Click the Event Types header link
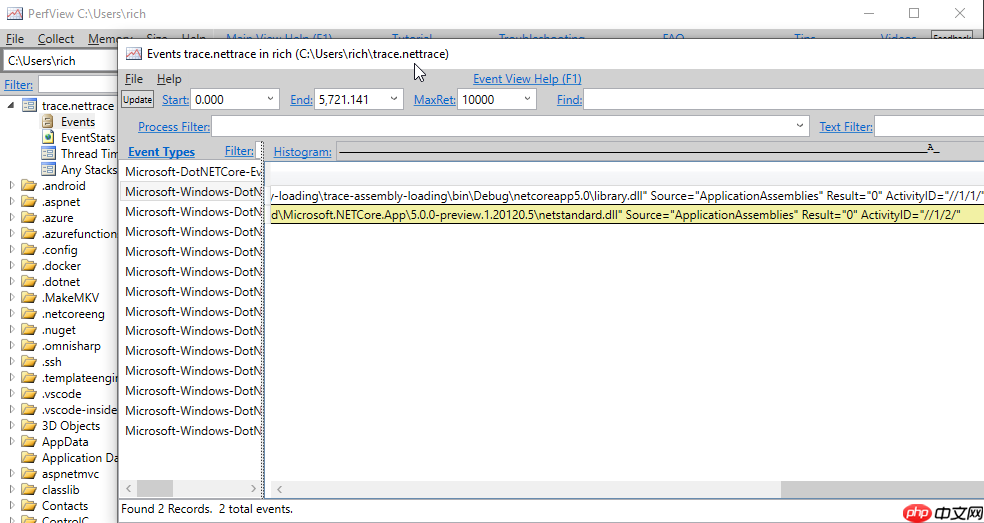Screen dimensions: 984x523 click(x=161, y=151)
